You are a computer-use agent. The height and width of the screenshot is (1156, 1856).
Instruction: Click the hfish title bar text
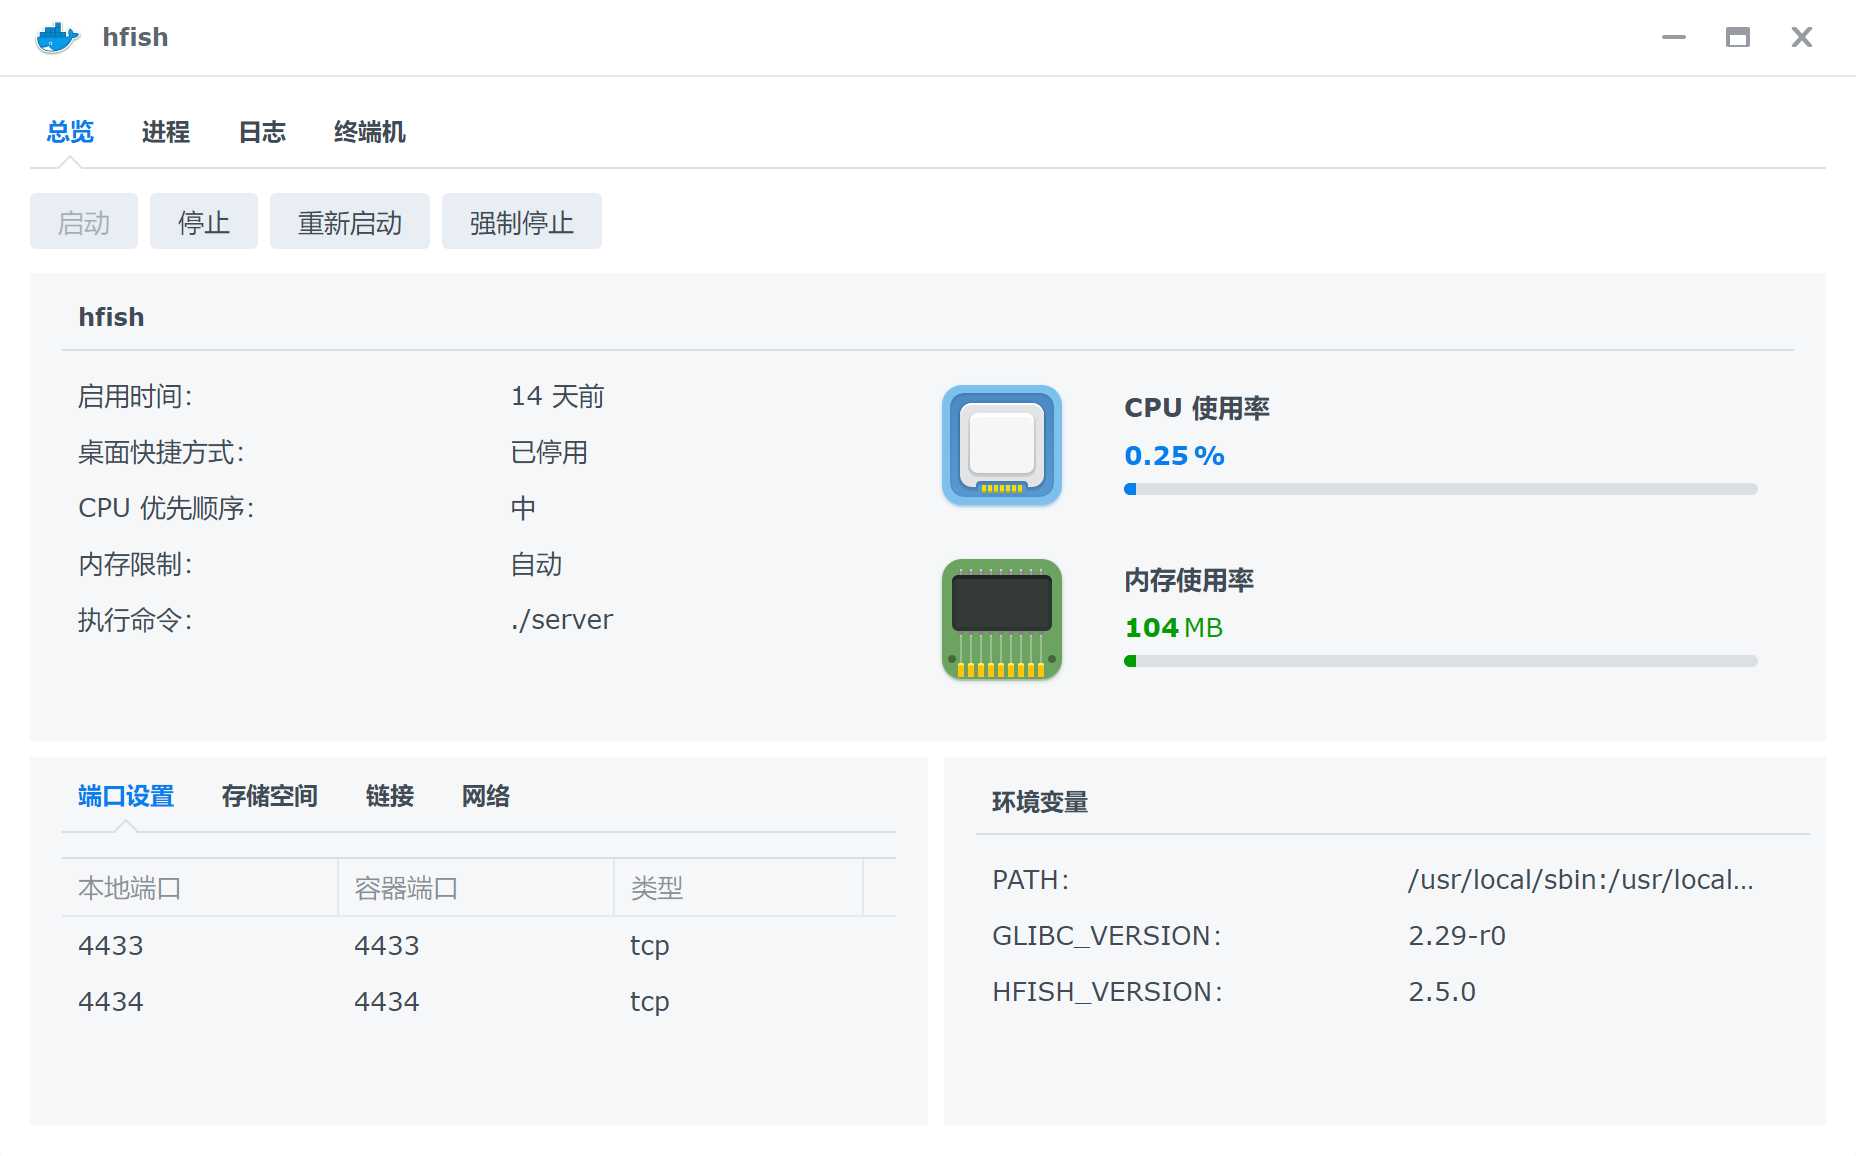135,38
